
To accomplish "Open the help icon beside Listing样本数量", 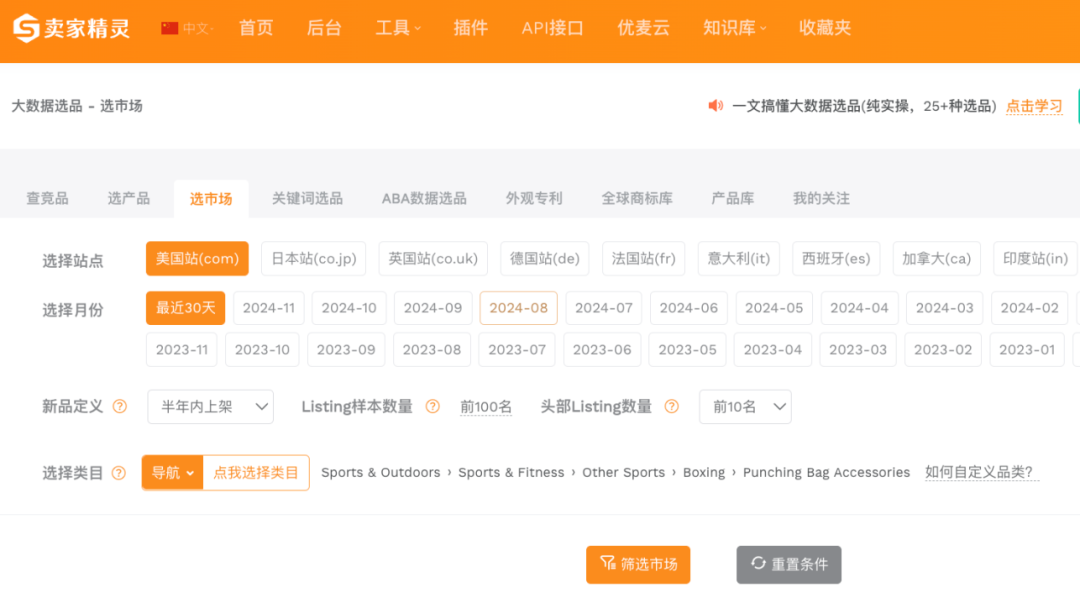I will (x=433, y=407).
